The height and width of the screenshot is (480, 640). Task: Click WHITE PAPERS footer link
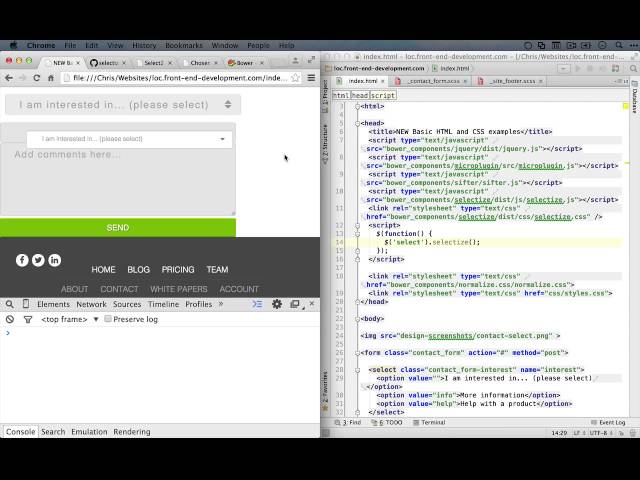pos(179,289)
